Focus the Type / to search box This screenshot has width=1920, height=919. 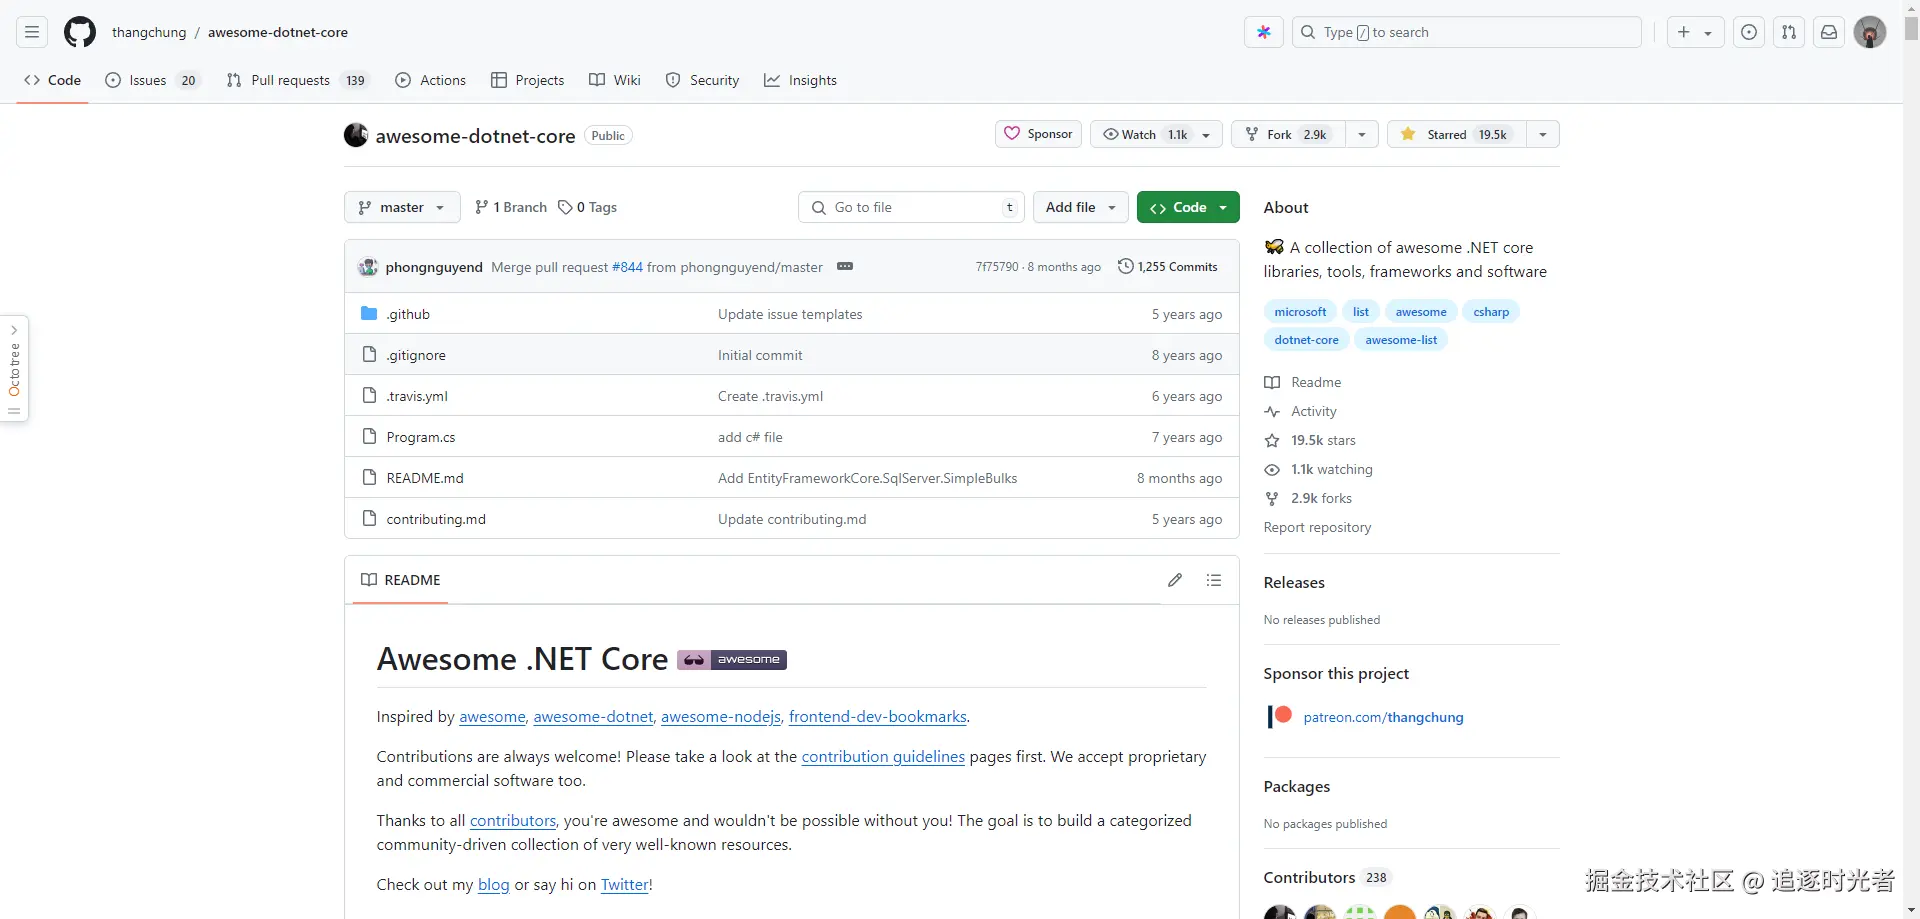pyautogui.click(x=1467, y=32)
